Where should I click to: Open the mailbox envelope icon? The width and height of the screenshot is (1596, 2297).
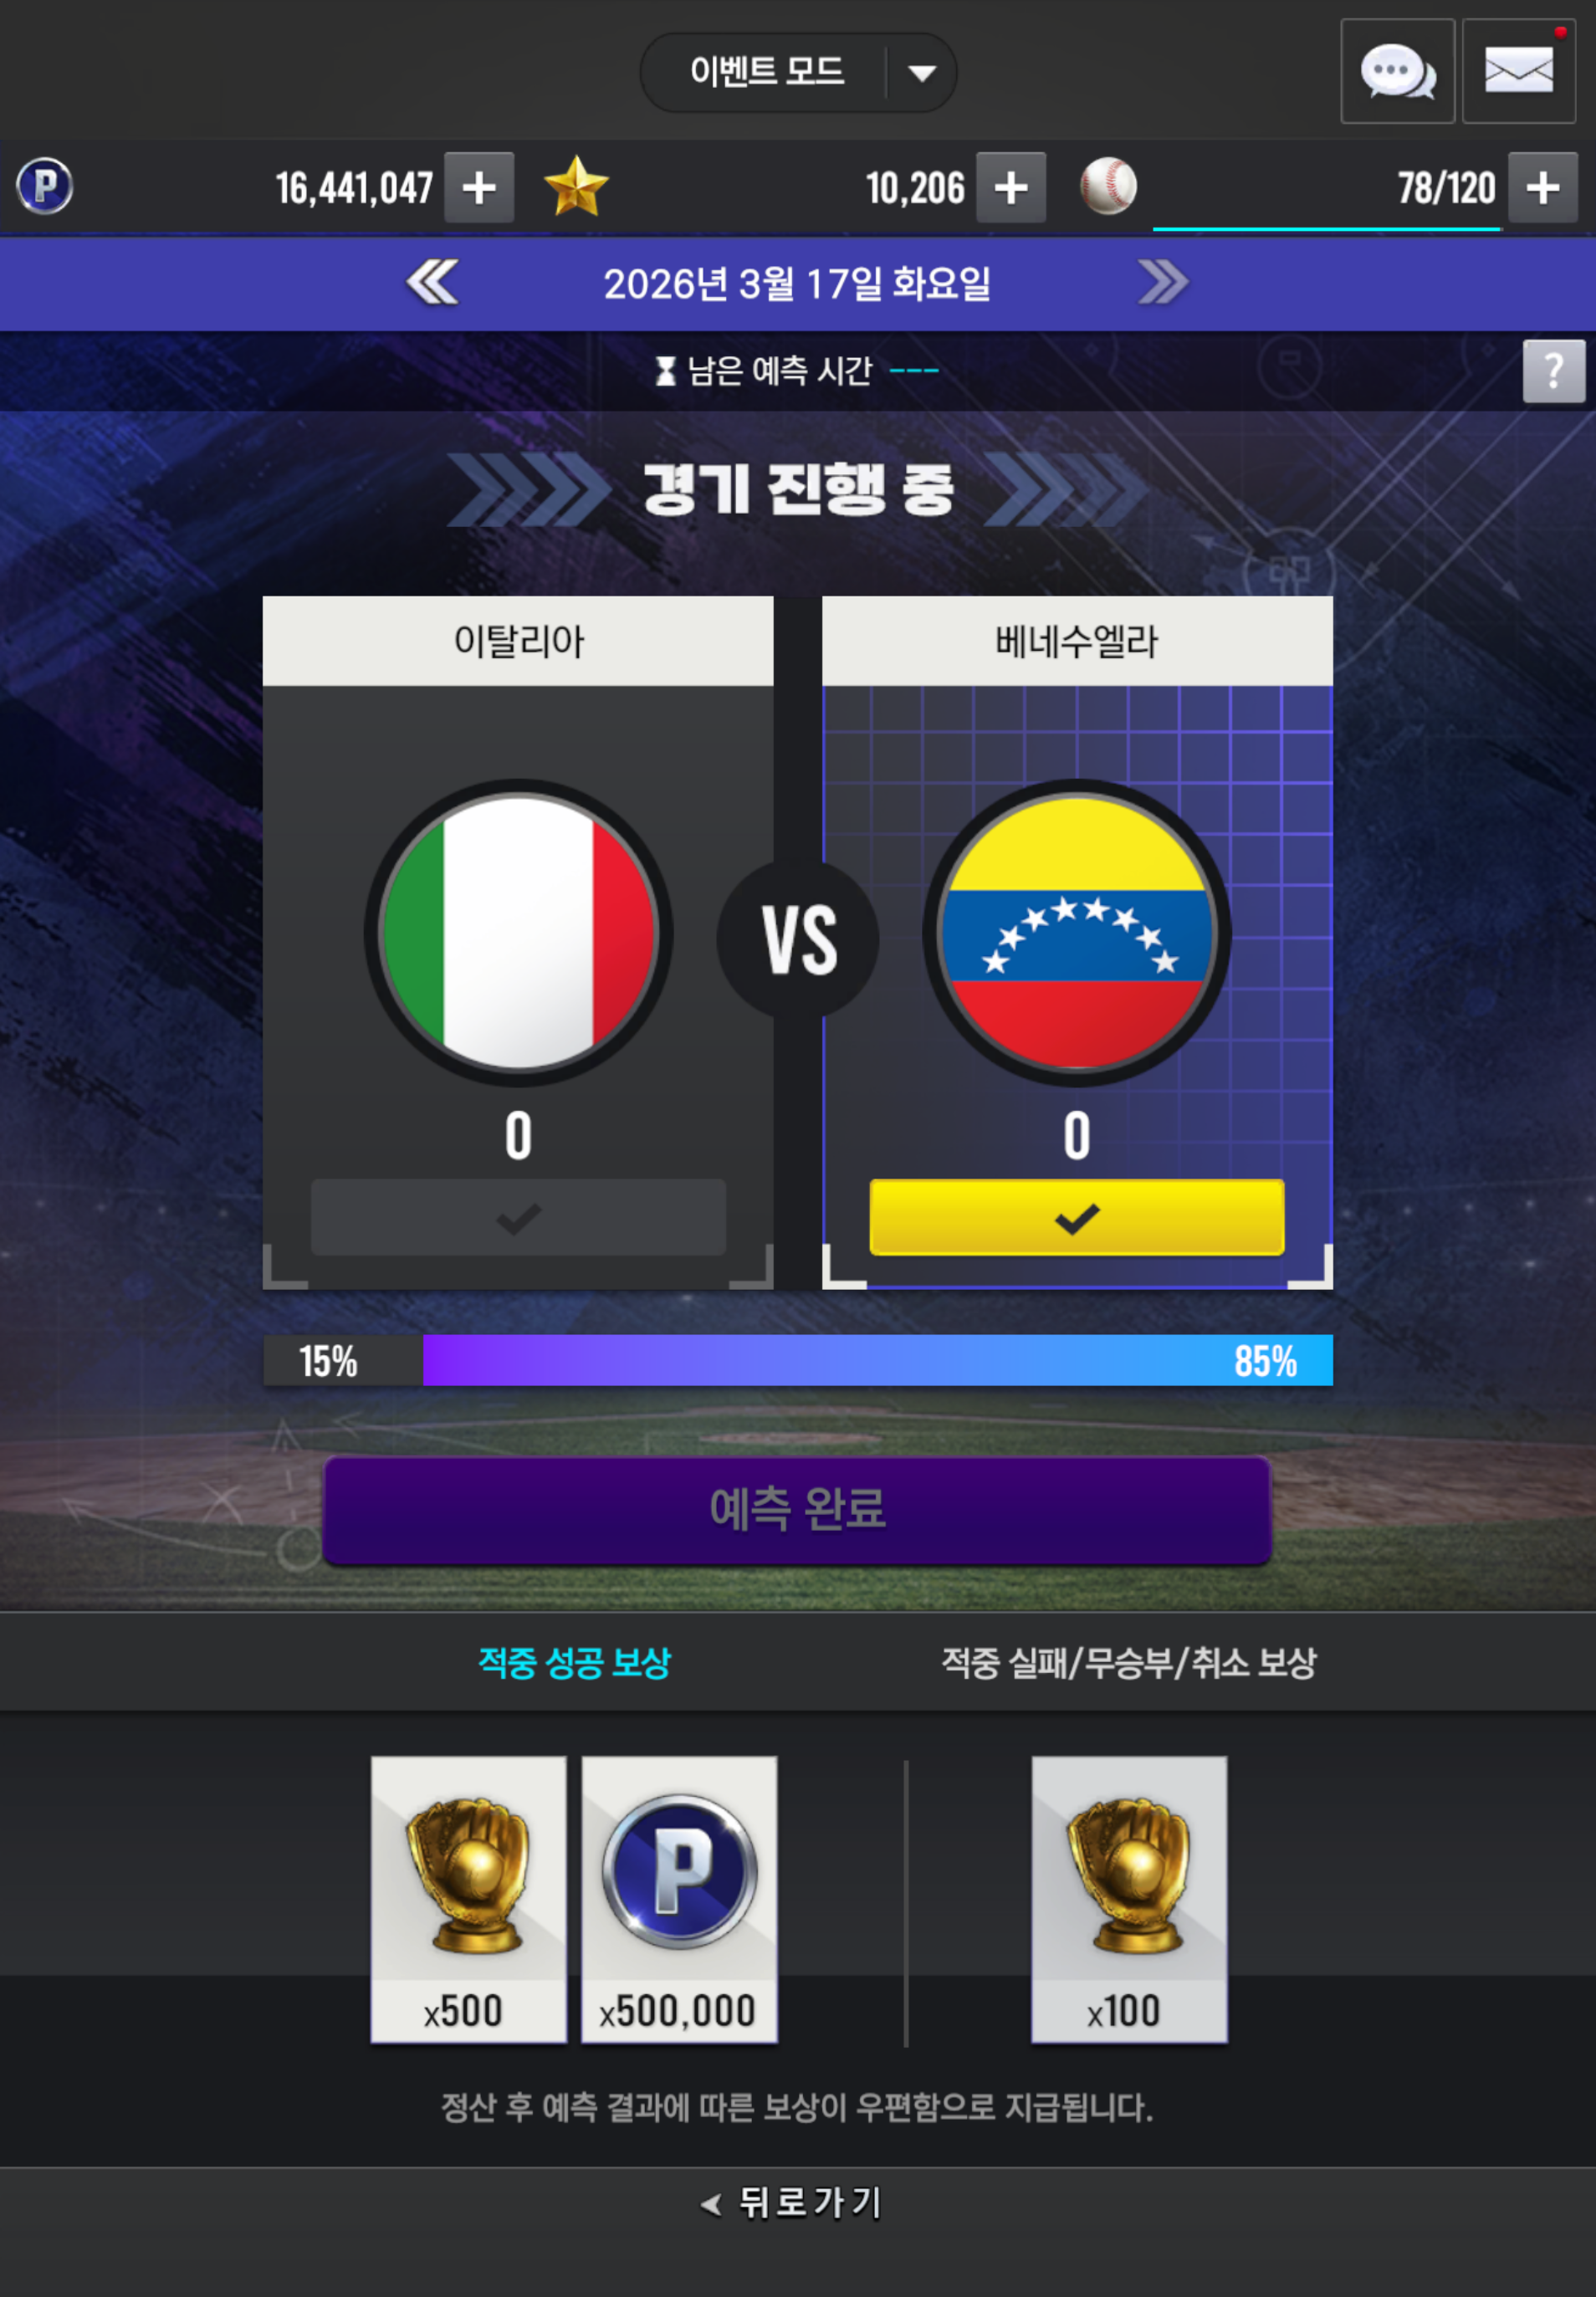click(1519, 71)
